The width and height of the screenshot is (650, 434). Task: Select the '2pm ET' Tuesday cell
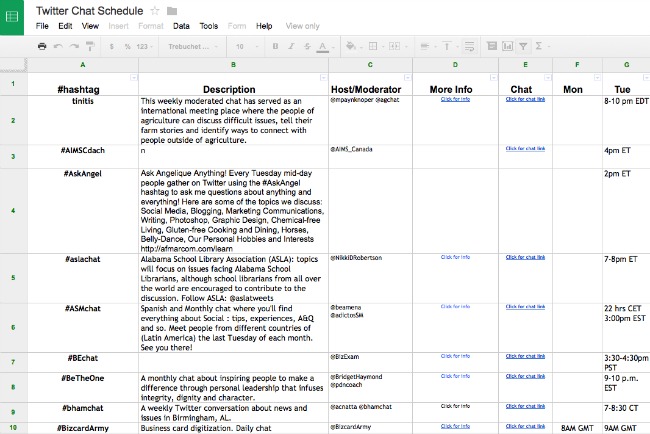626,211
